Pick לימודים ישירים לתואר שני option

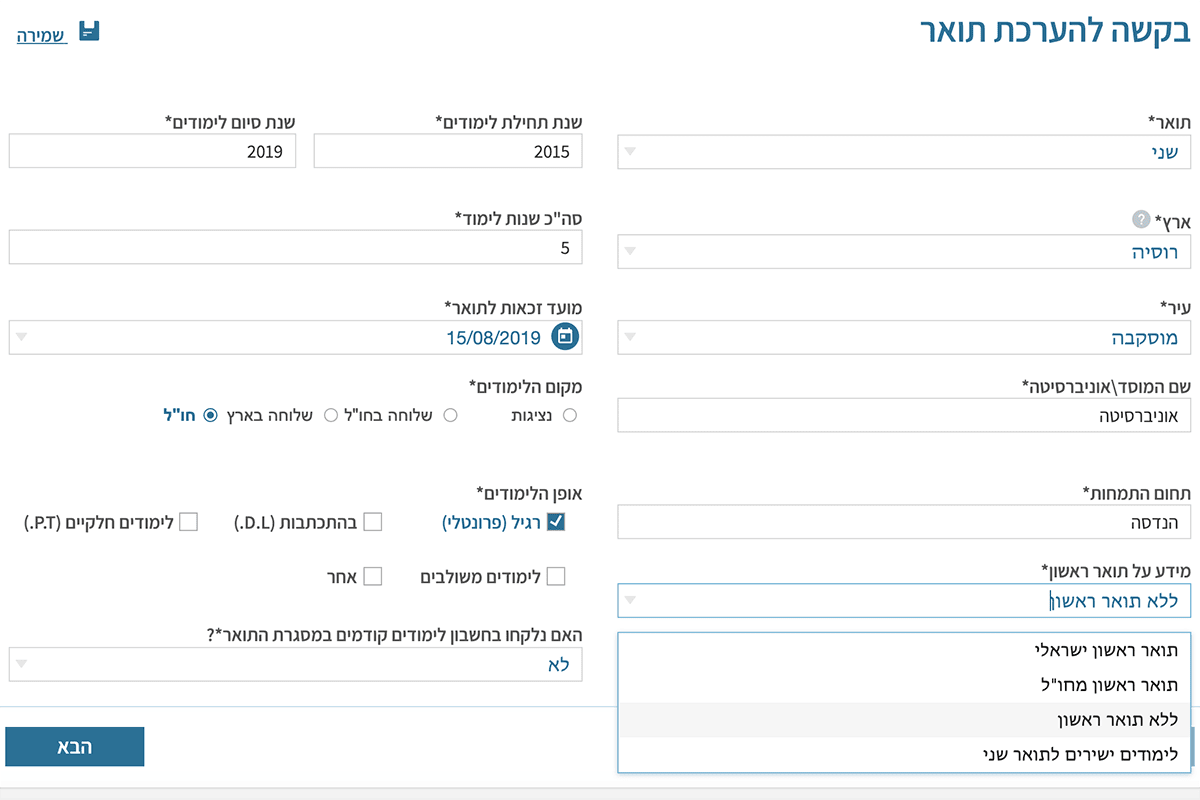[x=1080, y=754]
